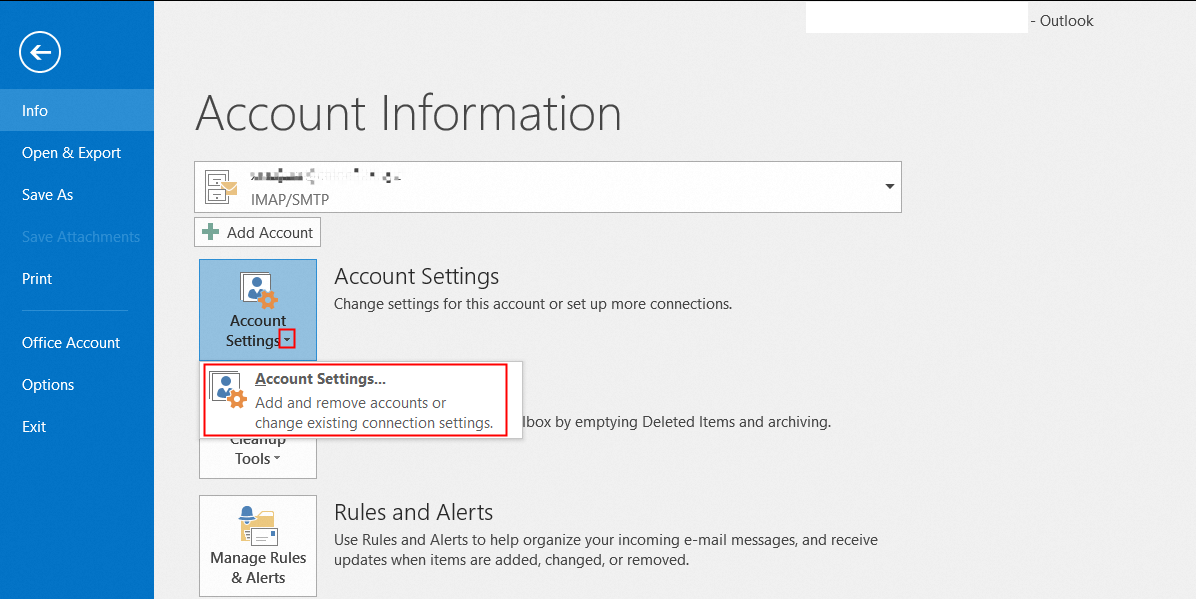
Task: Open the Cleanup Tools dropdown
Action: pyautogui.click(x=258, y=458)
